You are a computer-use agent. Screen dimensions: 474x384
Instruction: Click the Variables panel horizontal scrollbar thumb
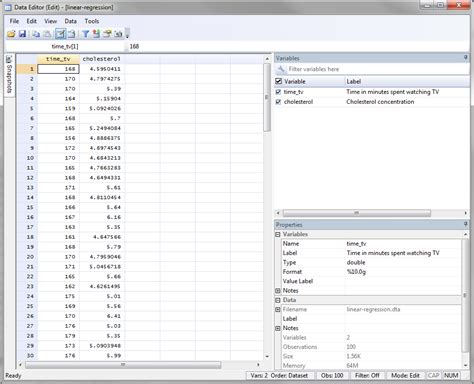(357, 213)
